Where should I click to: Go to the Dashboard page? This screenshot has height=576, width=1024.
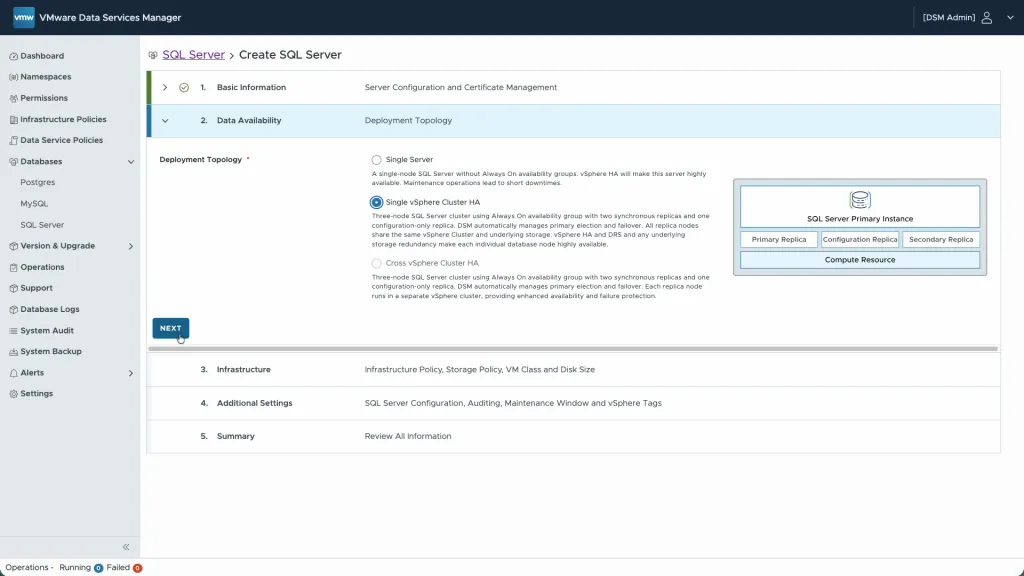pos(42,56)
